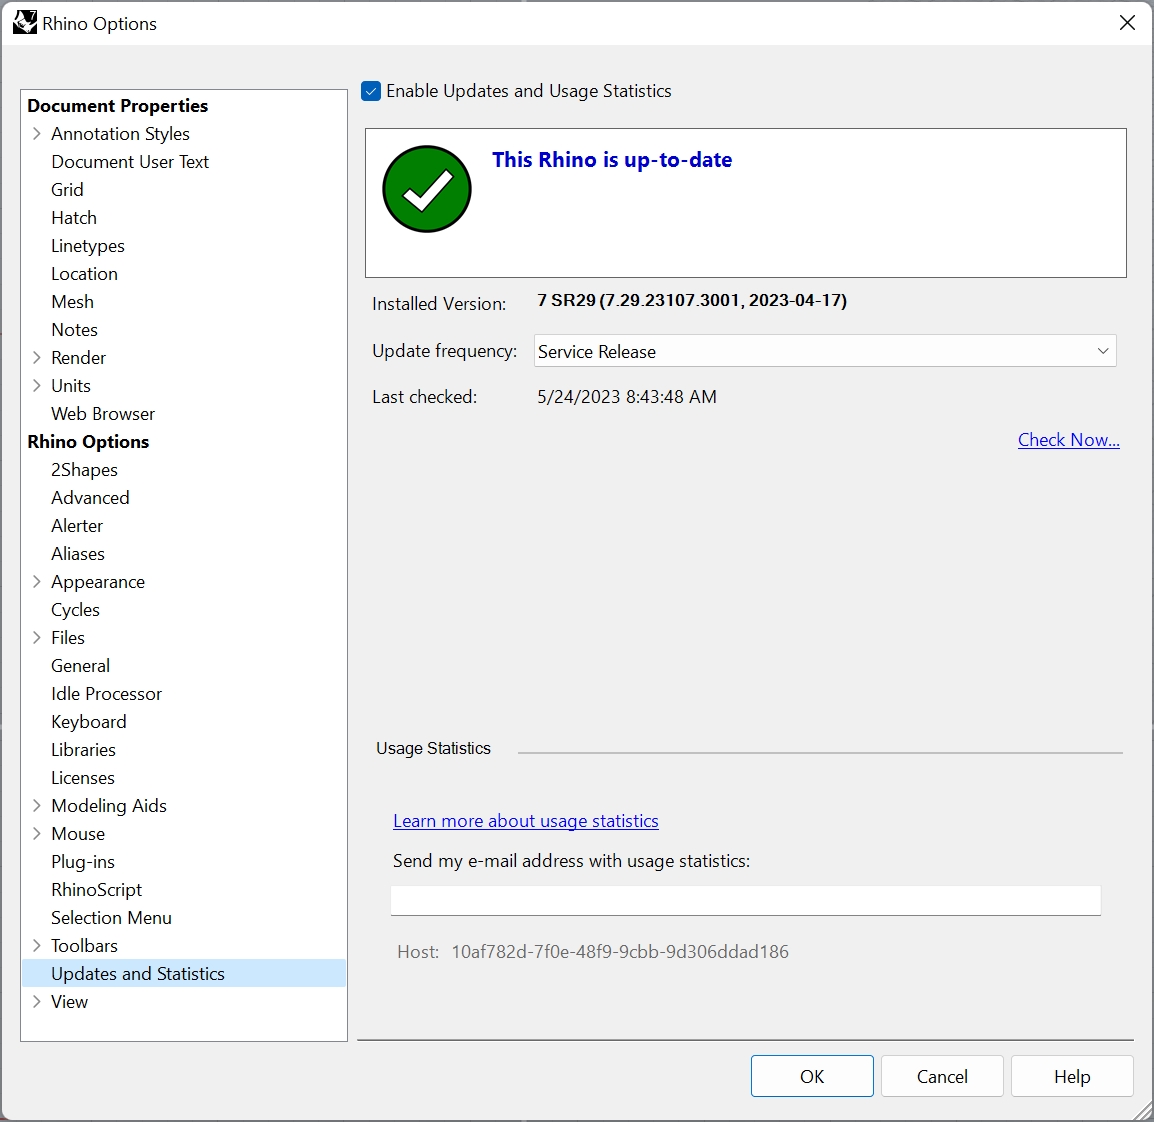This screenshot has width=1154, height=1122.
Task: Expand the Render section arrow
Action: tap(37, 358)
